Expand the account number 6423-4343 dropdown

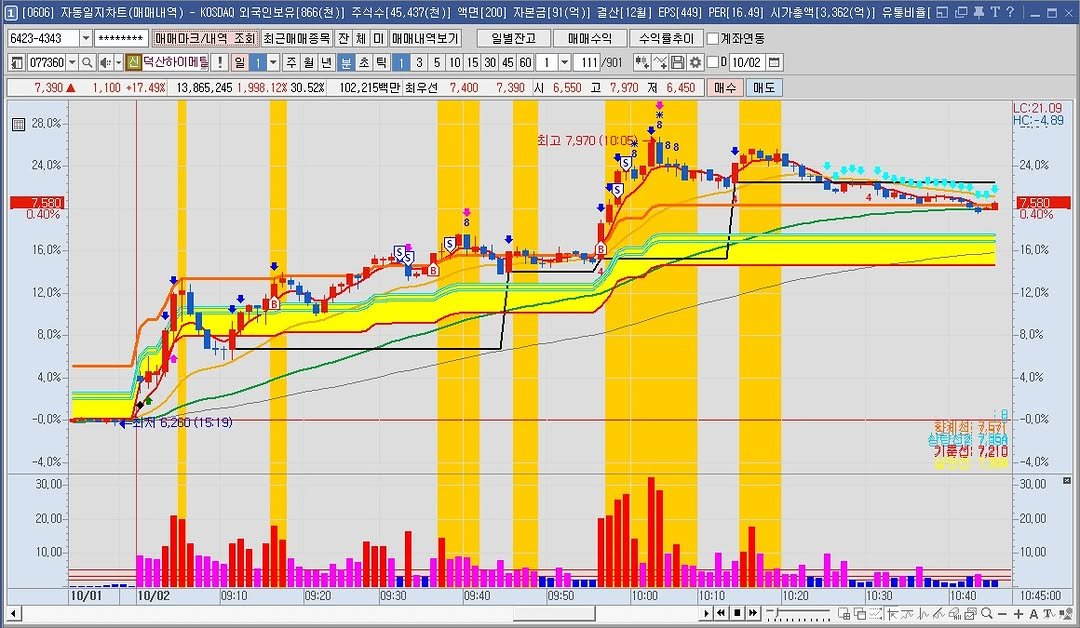coord(85,38)
